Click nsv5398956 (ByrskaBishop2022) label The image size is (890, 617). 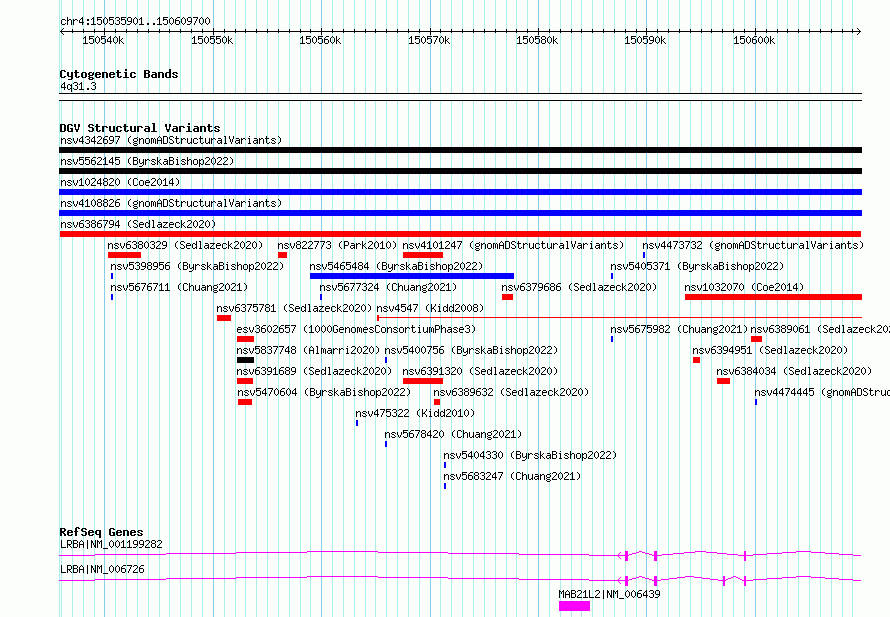pyautogui.click(x=197, y=266)
